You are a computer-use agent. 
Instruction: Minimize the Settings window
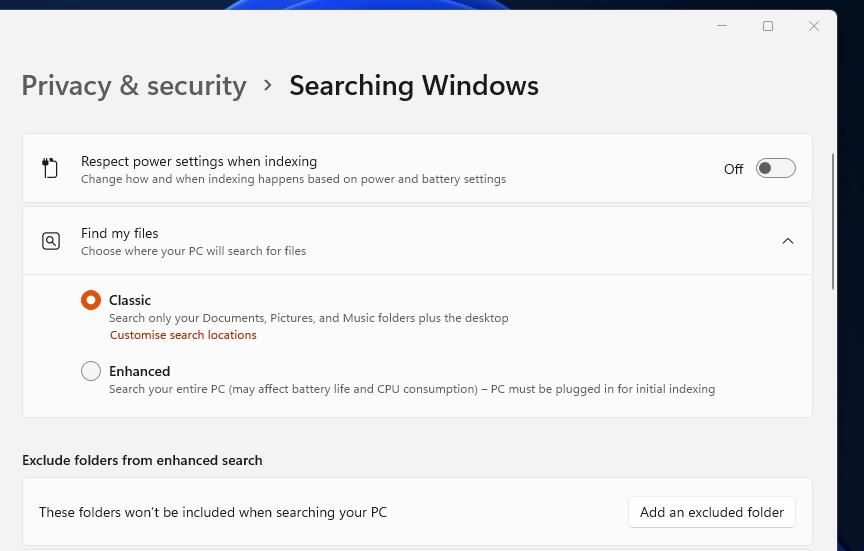click(x=722, y=26)
